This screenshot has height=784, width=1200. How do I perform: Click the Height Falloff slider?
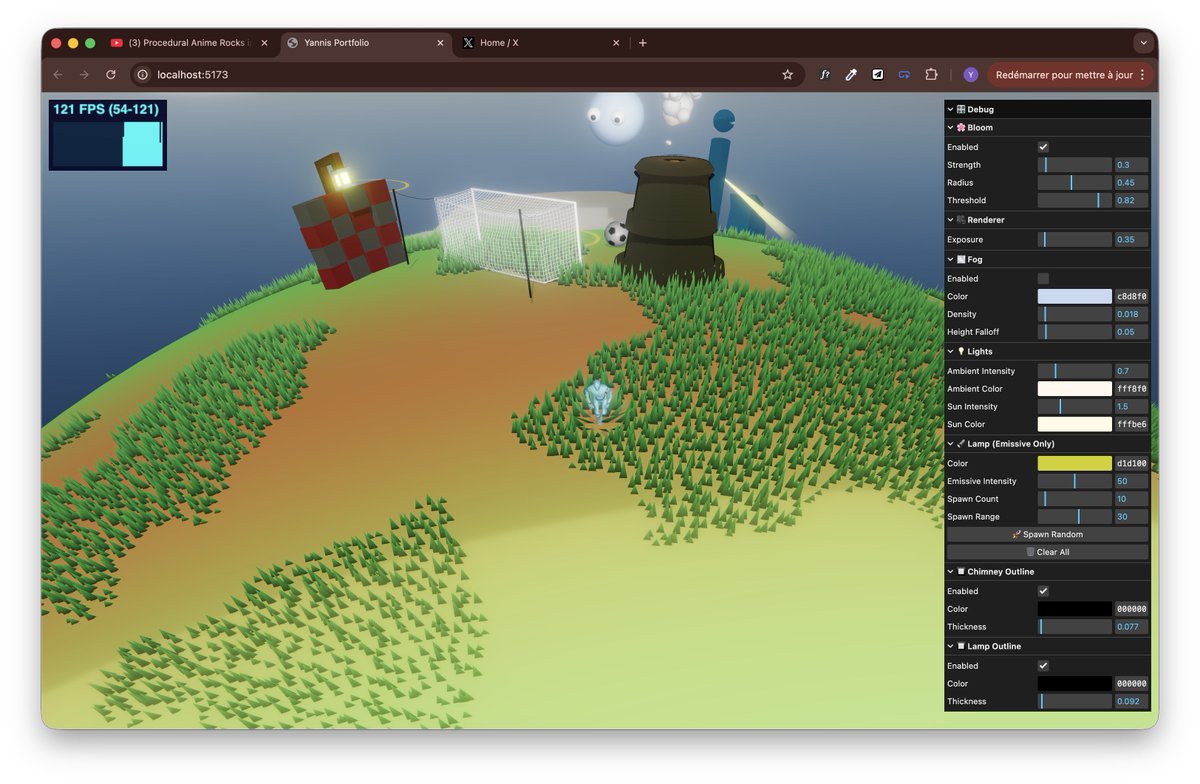[1075, 332]
